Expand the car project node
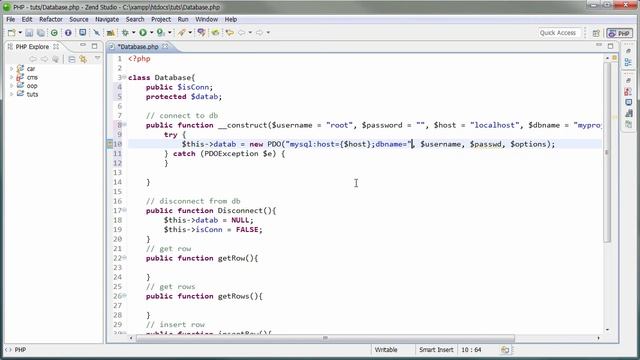640x360 pixels. tap(11, 69)
